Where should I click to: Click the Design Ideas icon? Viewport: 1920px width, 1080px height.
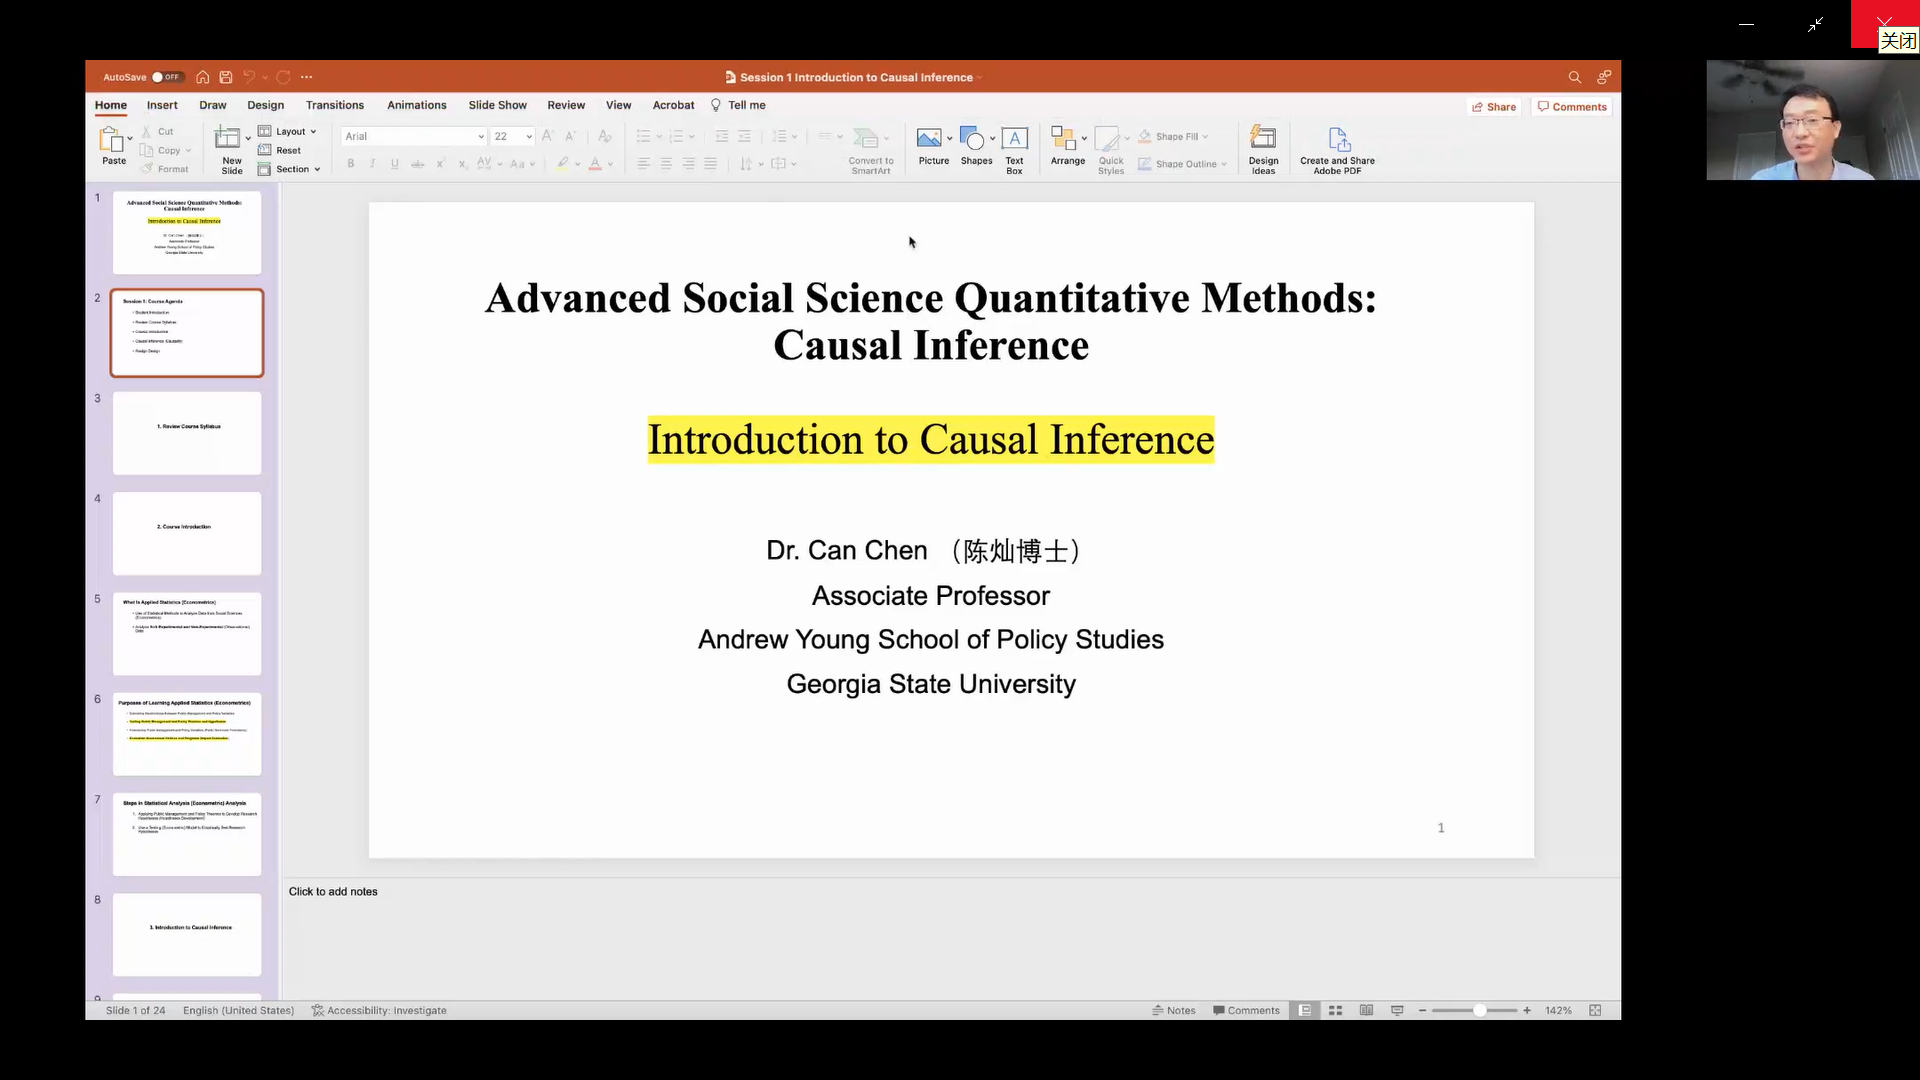[1263, 139]
